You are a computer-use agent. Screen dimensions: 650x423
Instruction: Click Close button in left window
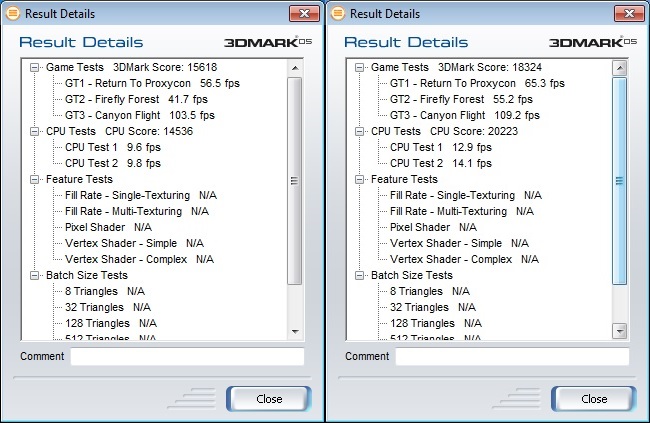click(269, 399)
